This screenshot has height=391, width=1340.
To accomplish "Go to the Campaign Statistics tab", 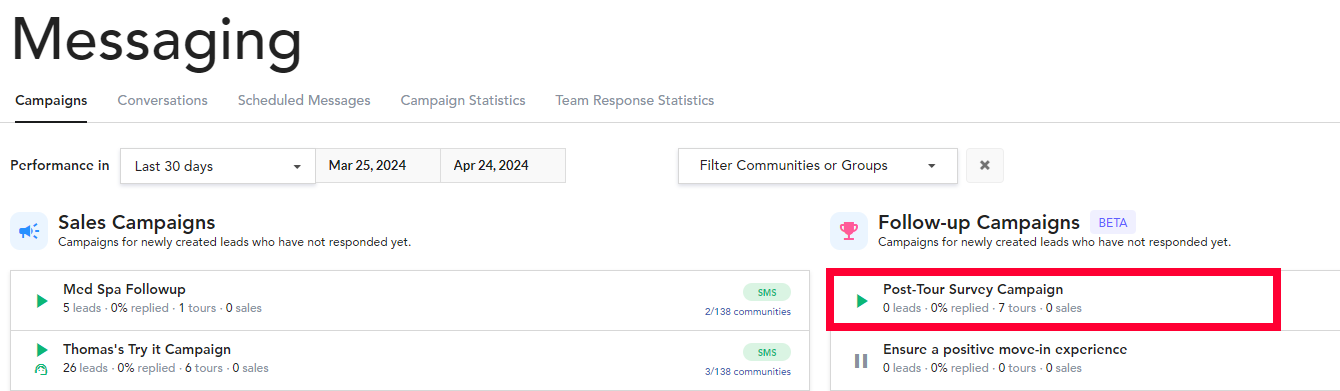I will (x=463, y=100).
